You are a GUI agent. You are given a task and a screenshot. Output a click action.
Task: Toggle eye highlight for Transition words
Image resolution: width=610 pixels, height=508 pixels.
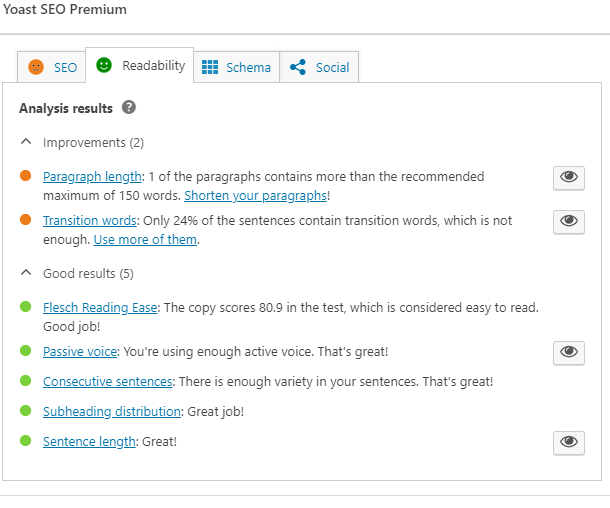pos(568,222)
